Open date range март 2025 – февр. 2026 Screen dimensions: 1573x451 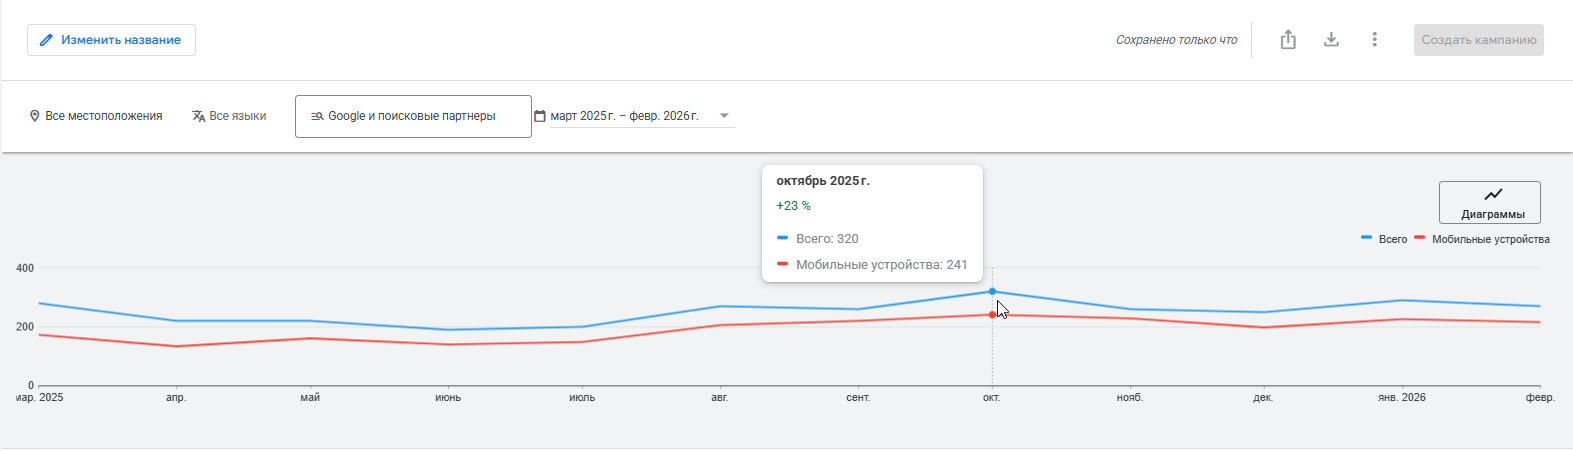624,116
